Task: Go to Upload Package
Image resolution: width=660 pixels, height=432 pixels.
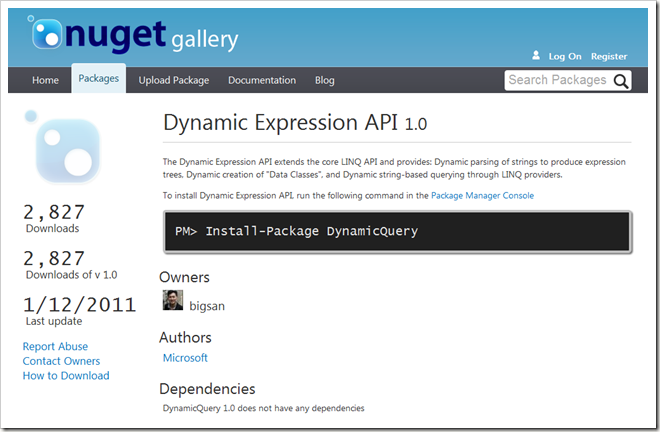Action: tap(174, 80)
